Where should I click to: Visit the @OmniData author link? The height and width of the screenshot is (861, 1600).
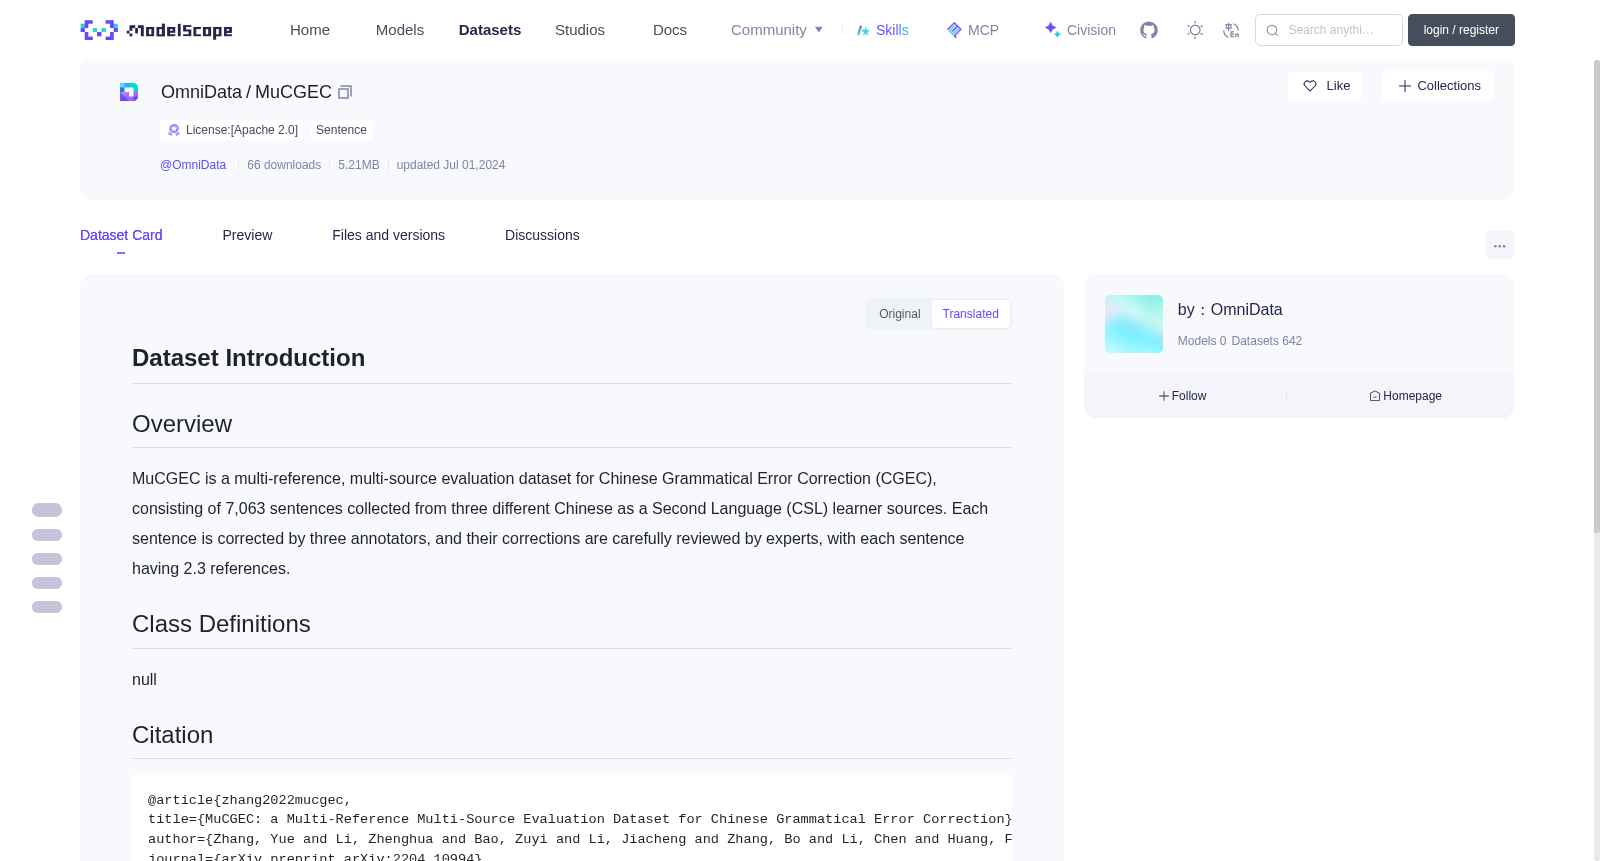[193, 165]
